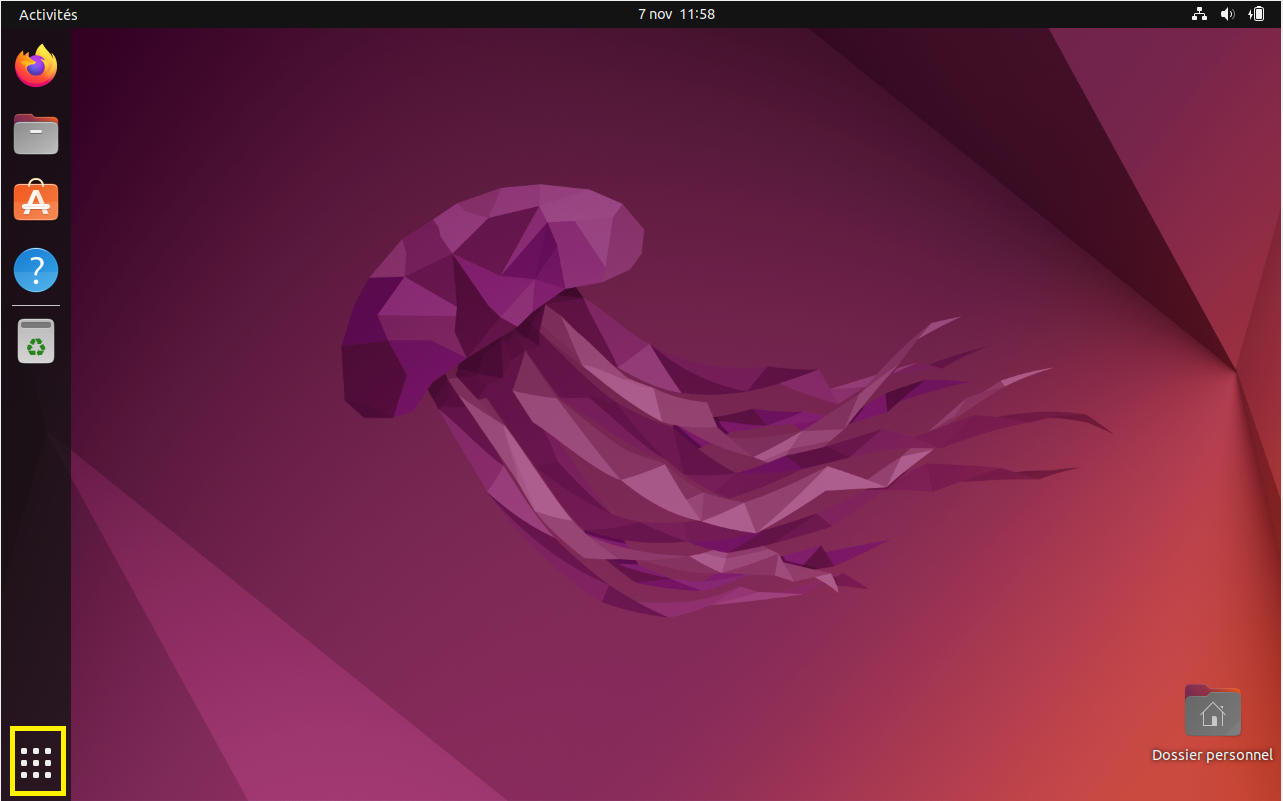
Task: Click empty top bar between Activités and clock
Action: 350,14
